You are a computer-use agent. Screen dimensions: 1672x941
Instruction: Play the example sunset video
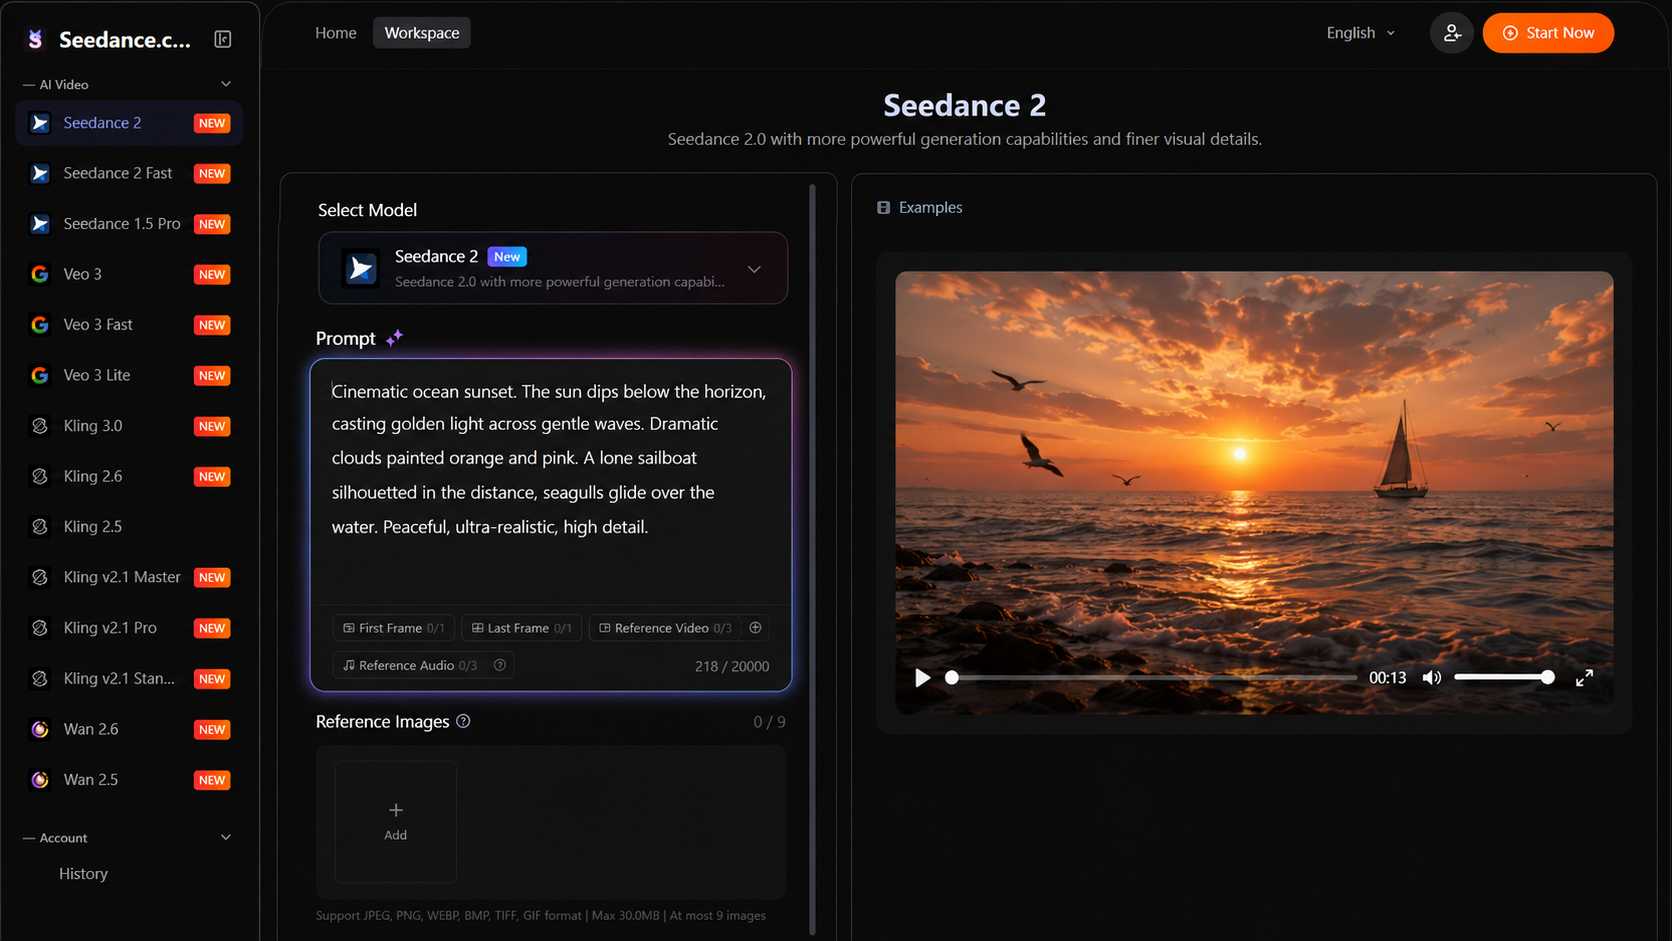(x=922, y=678)
